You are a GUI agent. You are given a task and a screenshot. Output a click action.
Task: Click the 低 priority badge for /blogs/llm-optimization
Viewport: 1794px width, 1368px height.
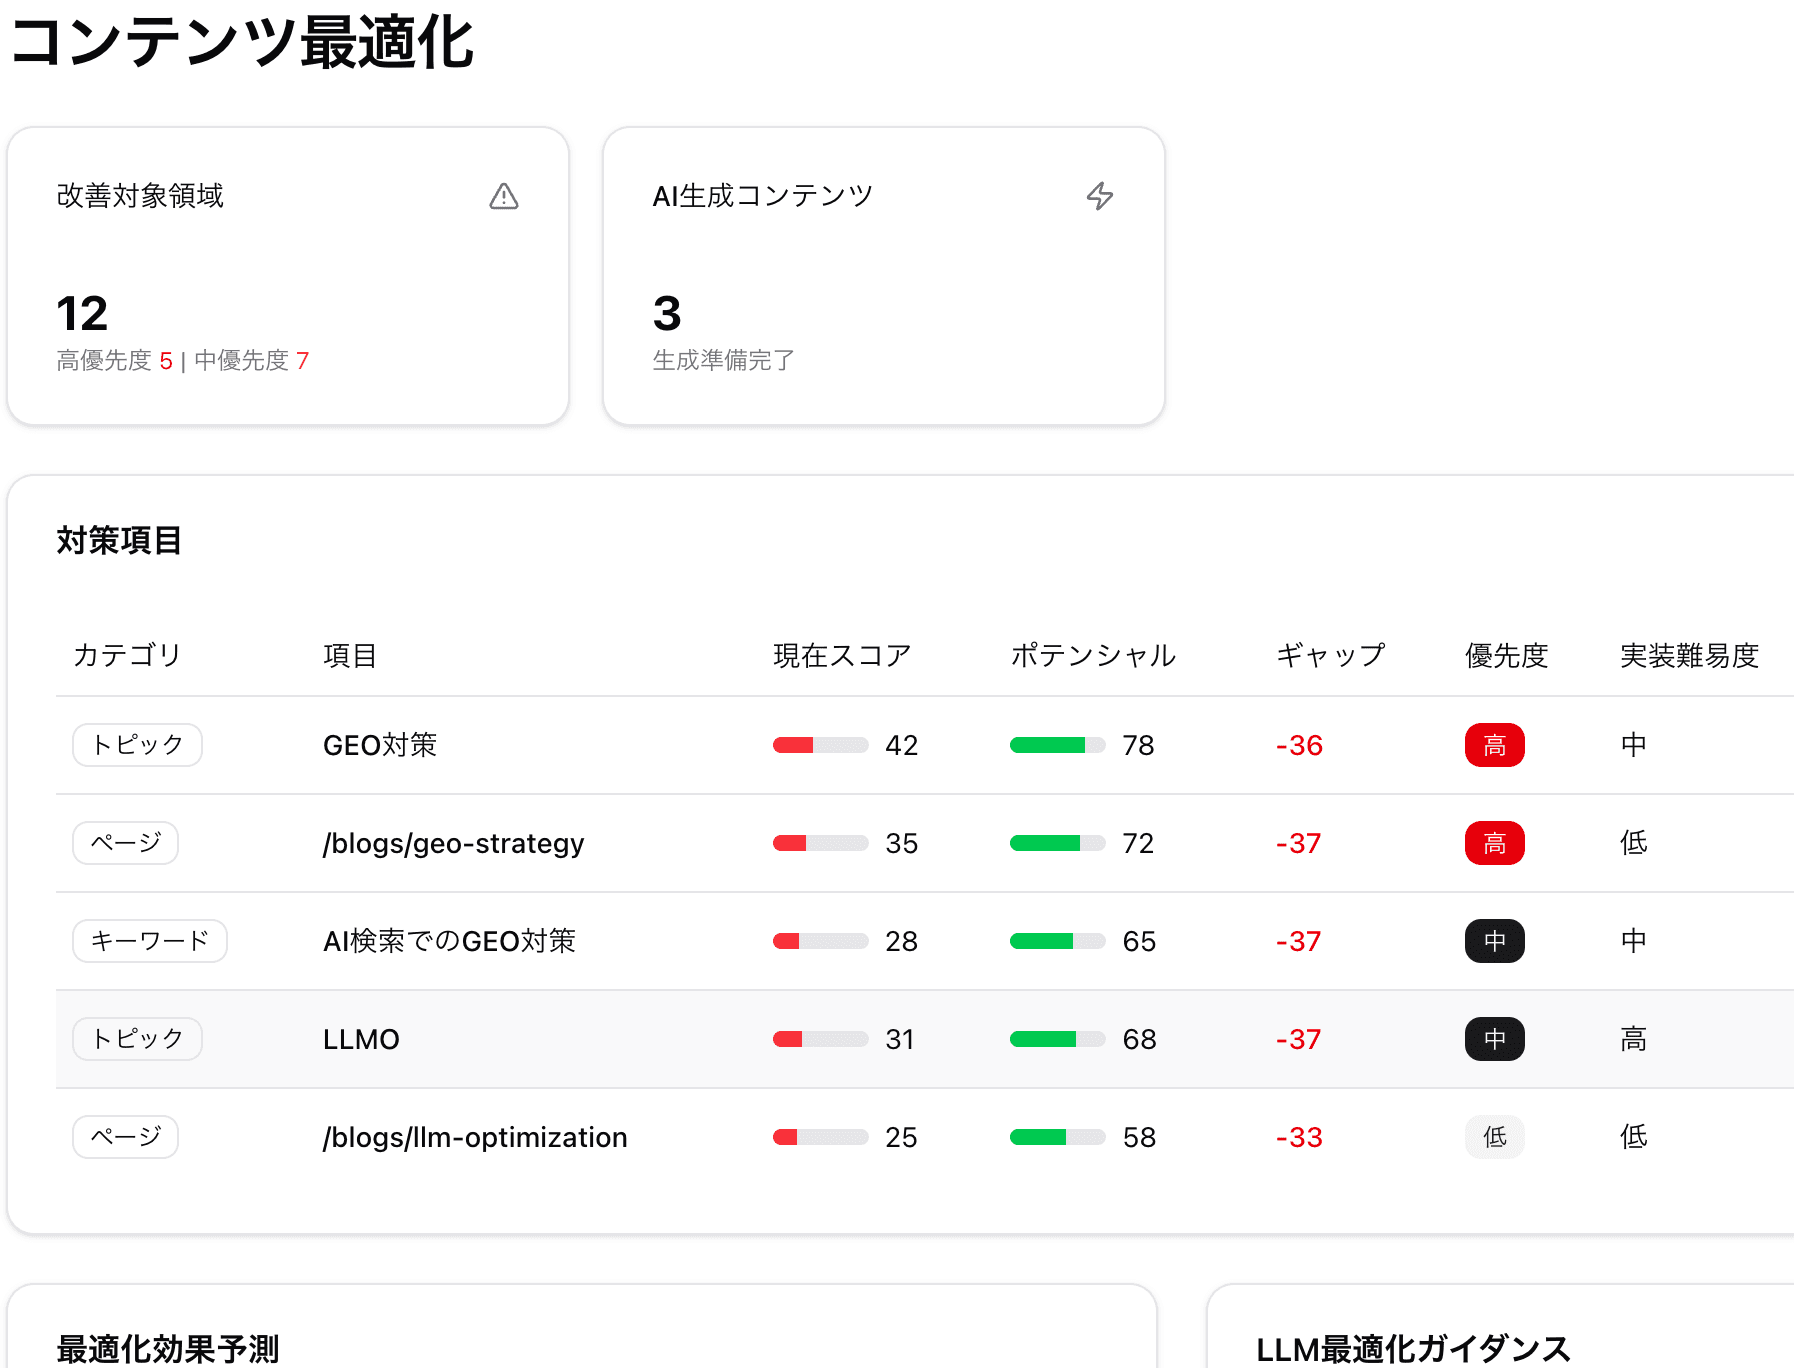(1494, 1136)
